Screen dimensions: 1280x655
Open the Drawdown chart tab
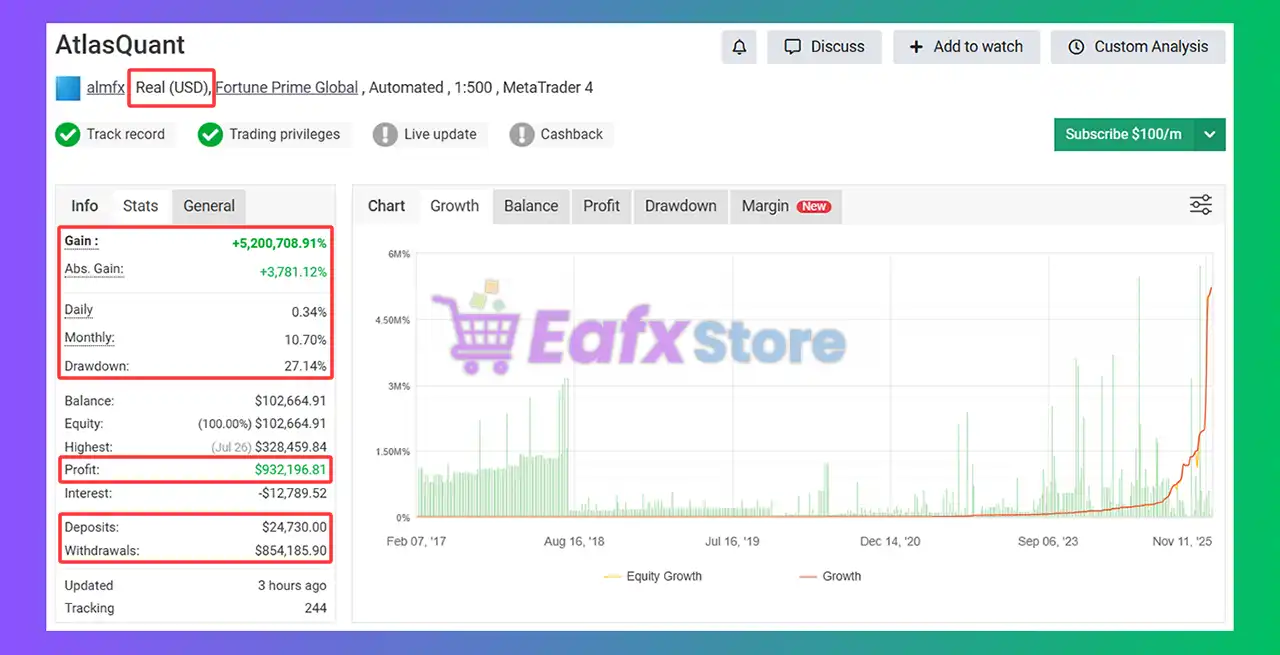[x=680, y=206]
